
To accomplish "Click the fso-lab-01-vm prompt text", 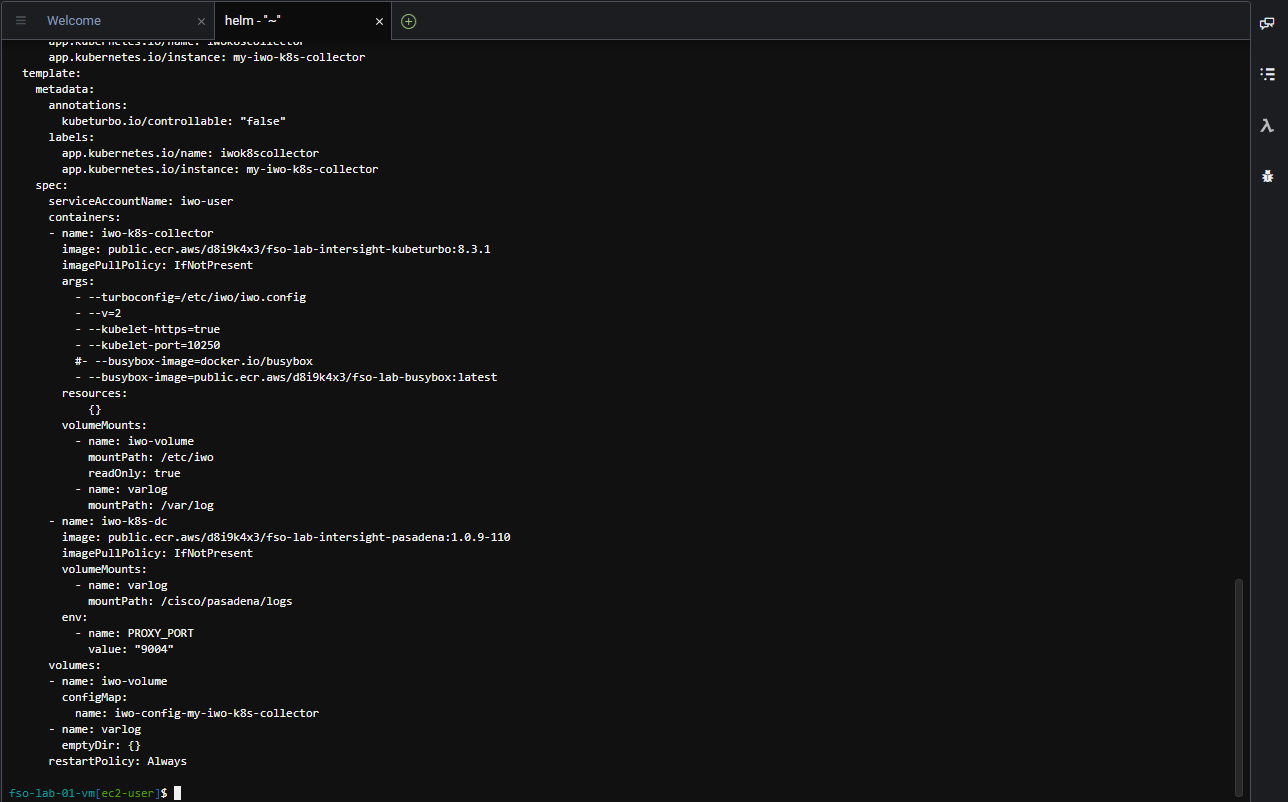I will coord(52,793).
